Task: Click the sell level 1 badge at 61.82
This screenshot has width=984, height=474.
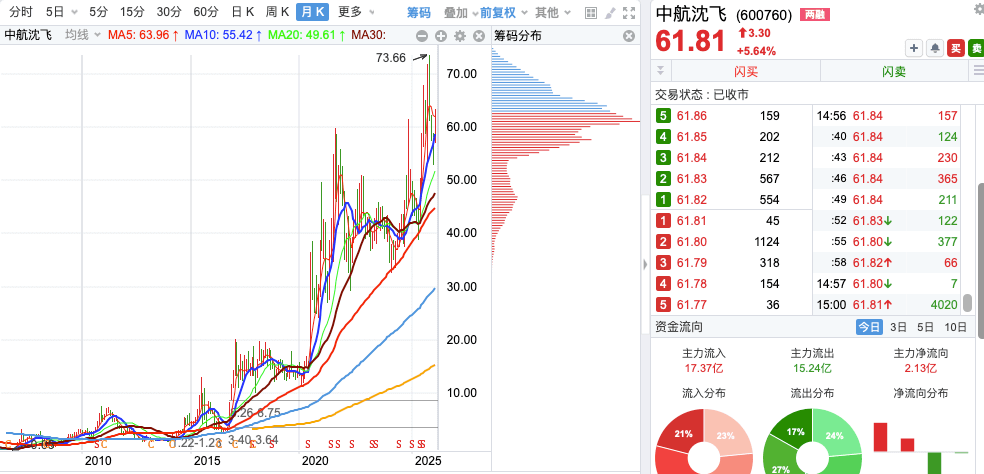Action: [663, 200]
